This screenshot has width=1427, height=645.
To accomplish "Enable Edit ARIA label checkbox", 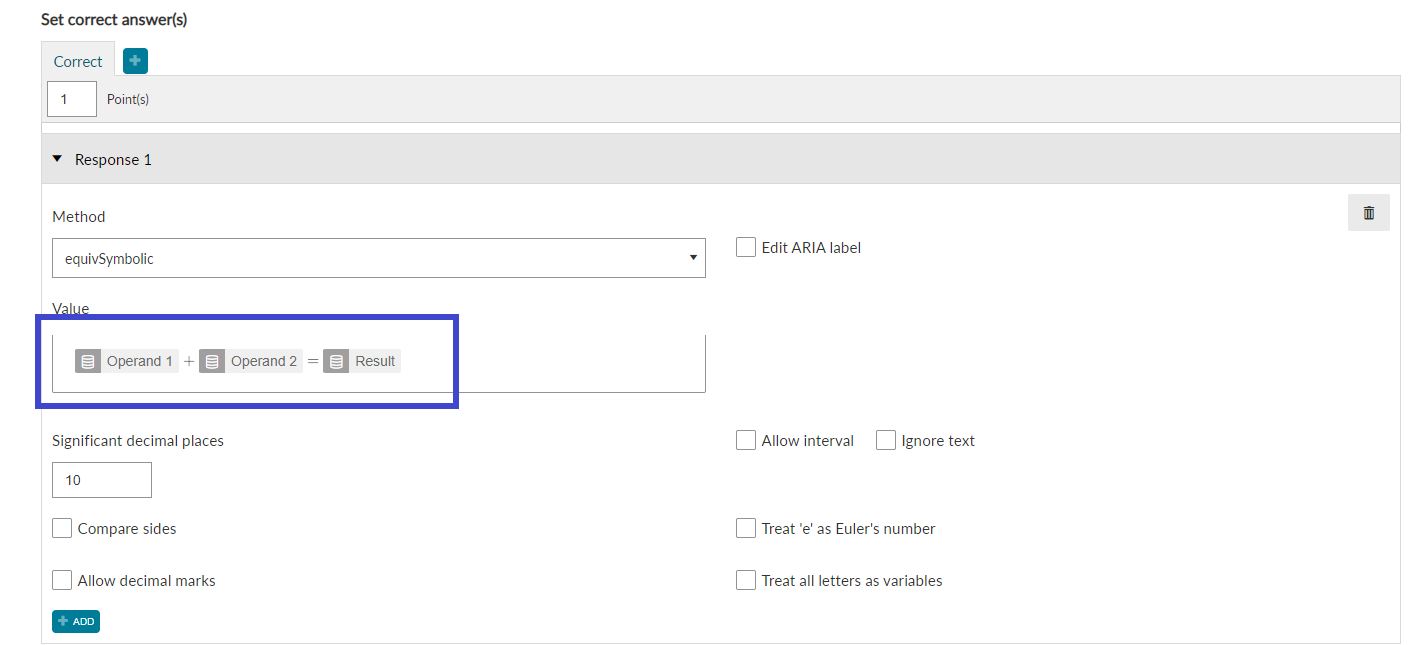I will coord(746,247).
